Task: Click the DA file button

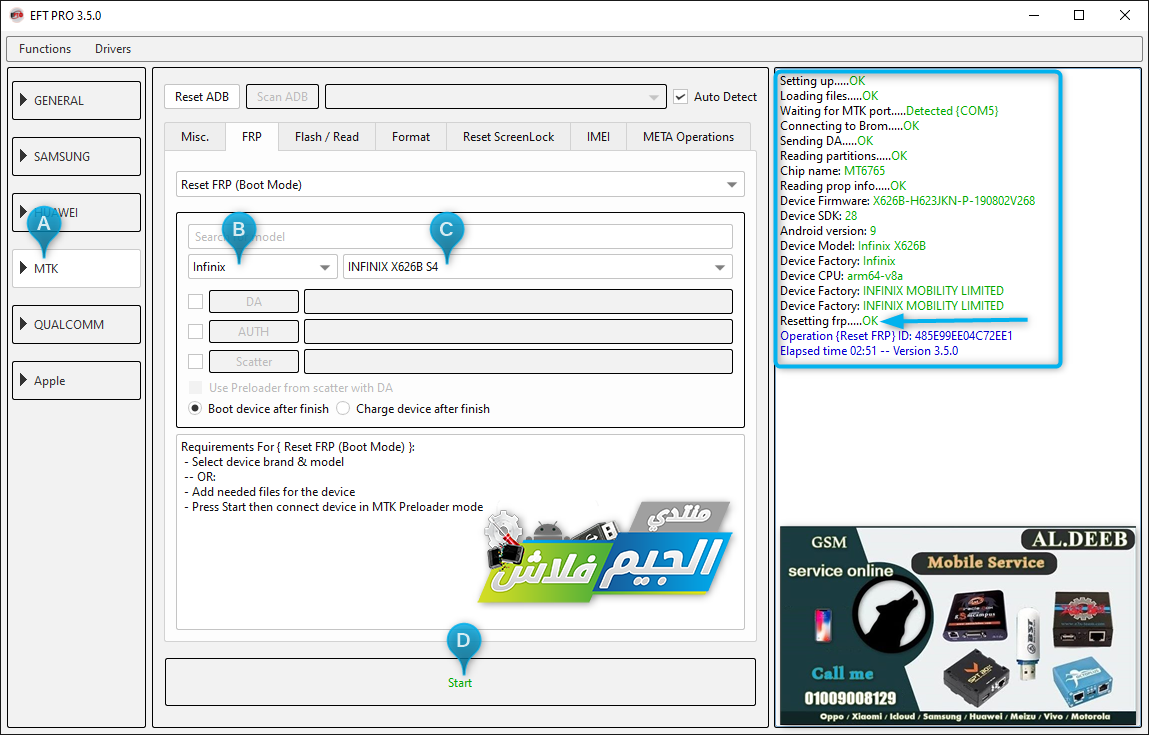Action: tap(254, 301)
